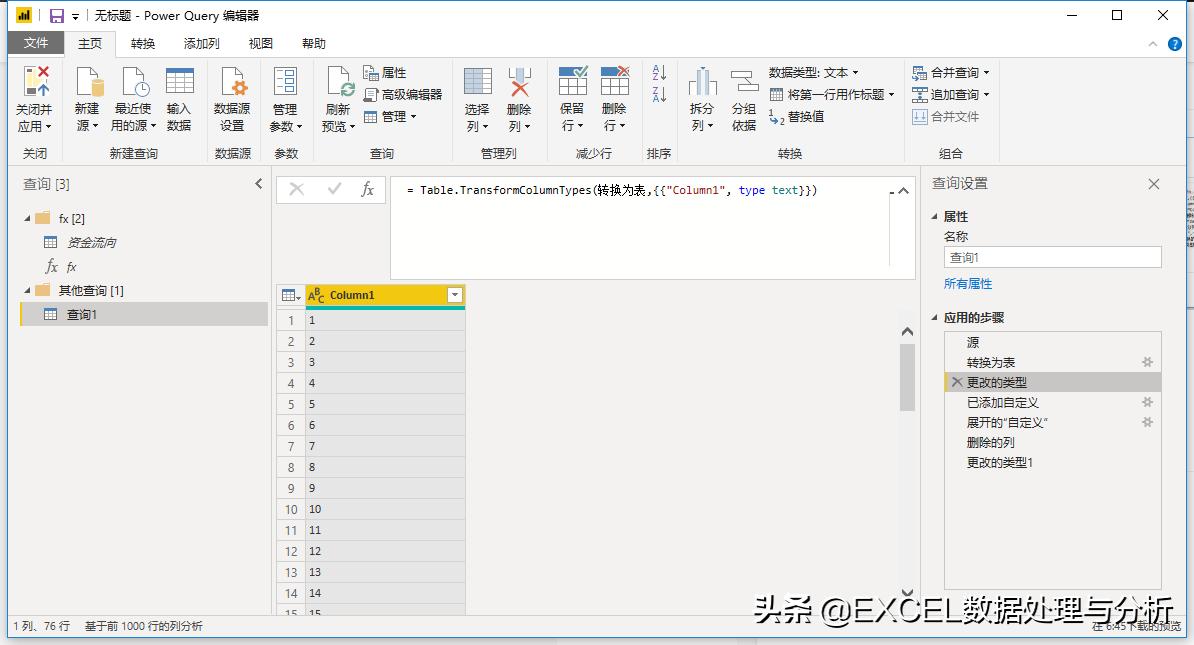Image resolution: width=1194 pixels, height=645 pixels.
Task: Click the Manage Parameters icon
Action: [286, 81]
